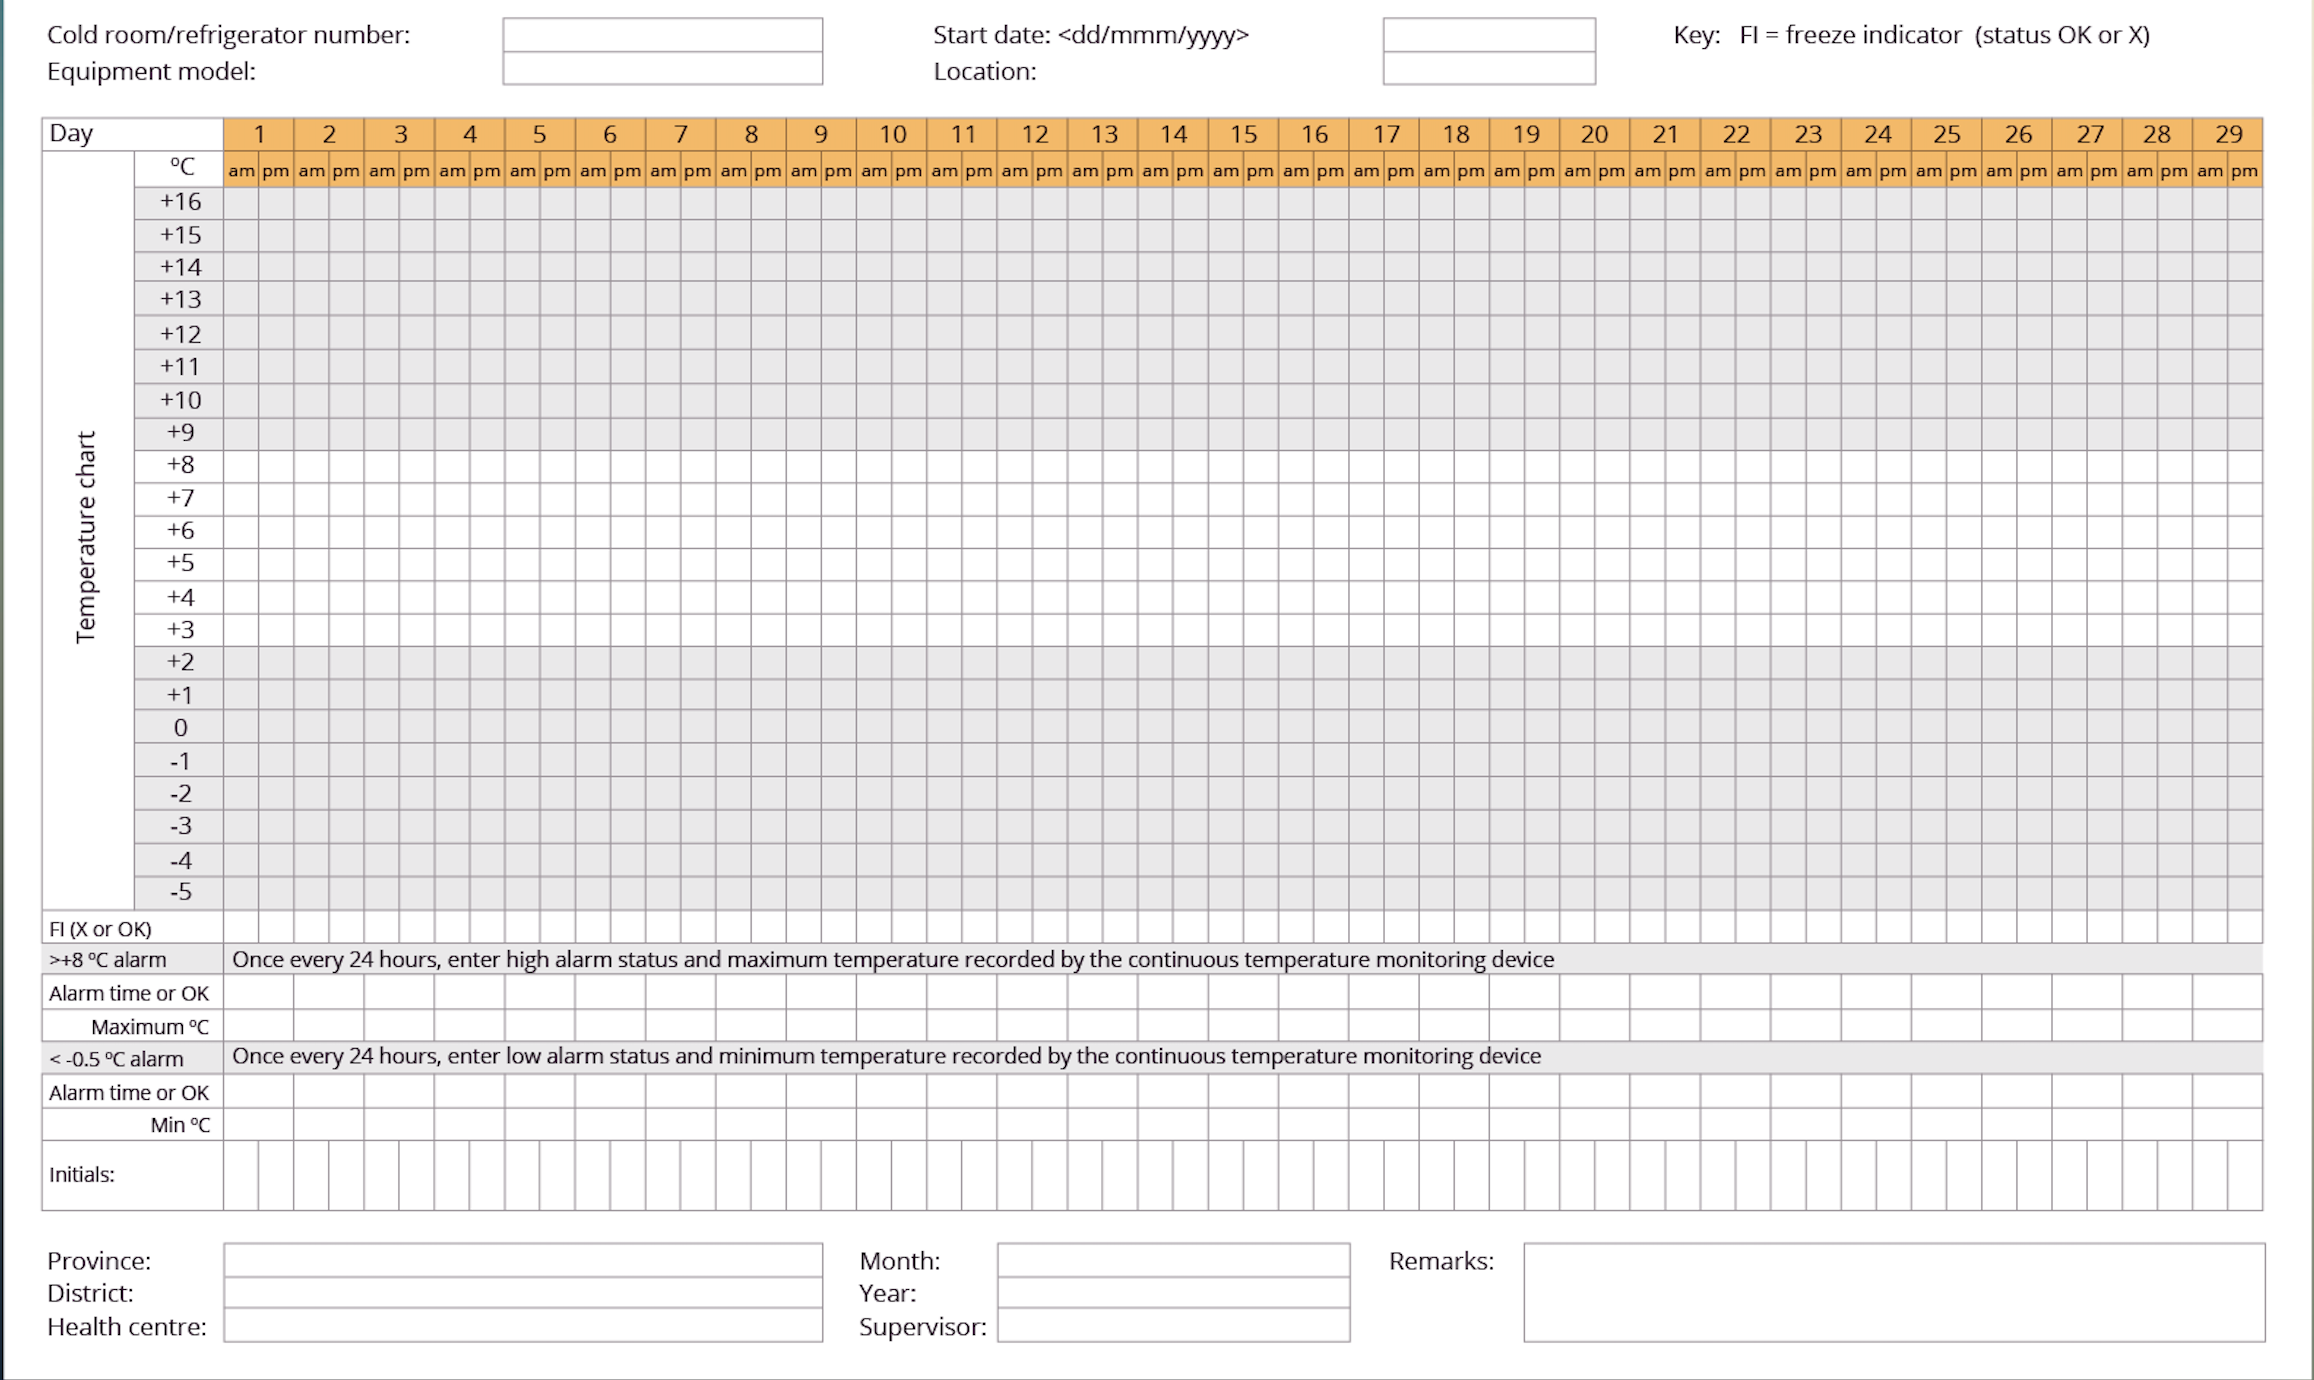This screenshot has height=1380, width=2314.
Task: Click the Month input field
Action: 1173,1260
